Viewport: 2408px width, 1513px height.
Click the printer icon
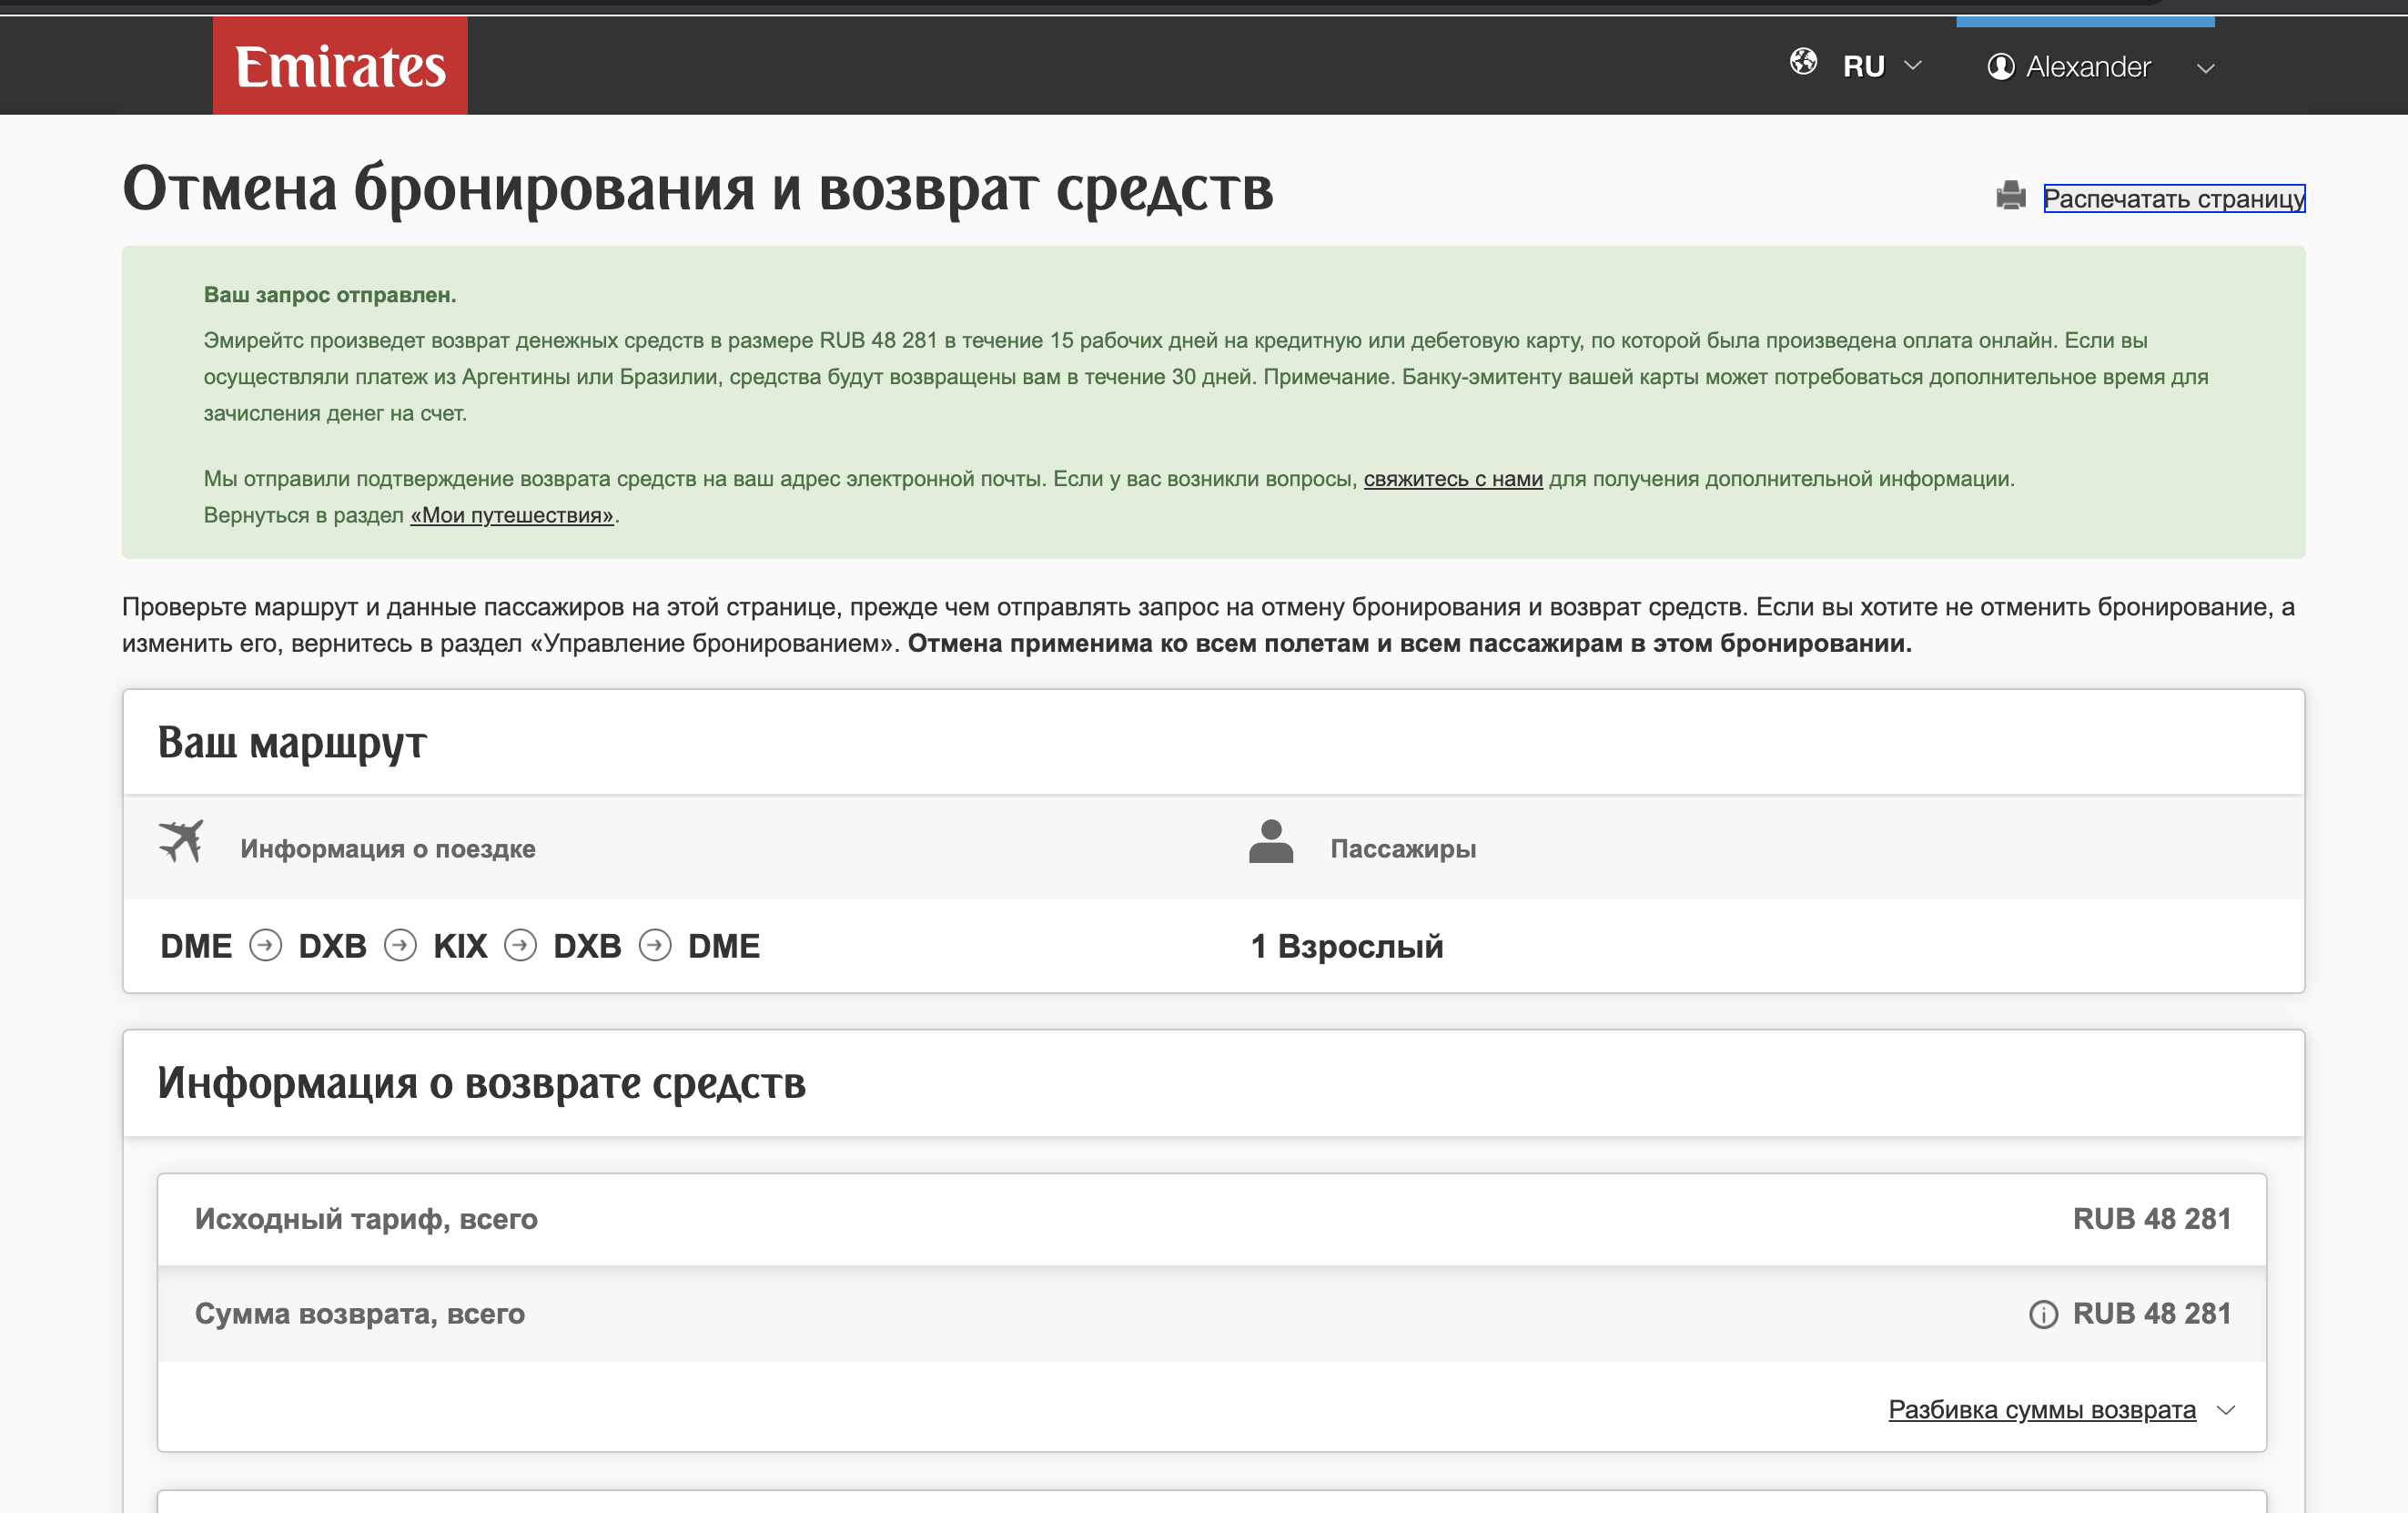pyautogui.click(x=2010, y=196)
